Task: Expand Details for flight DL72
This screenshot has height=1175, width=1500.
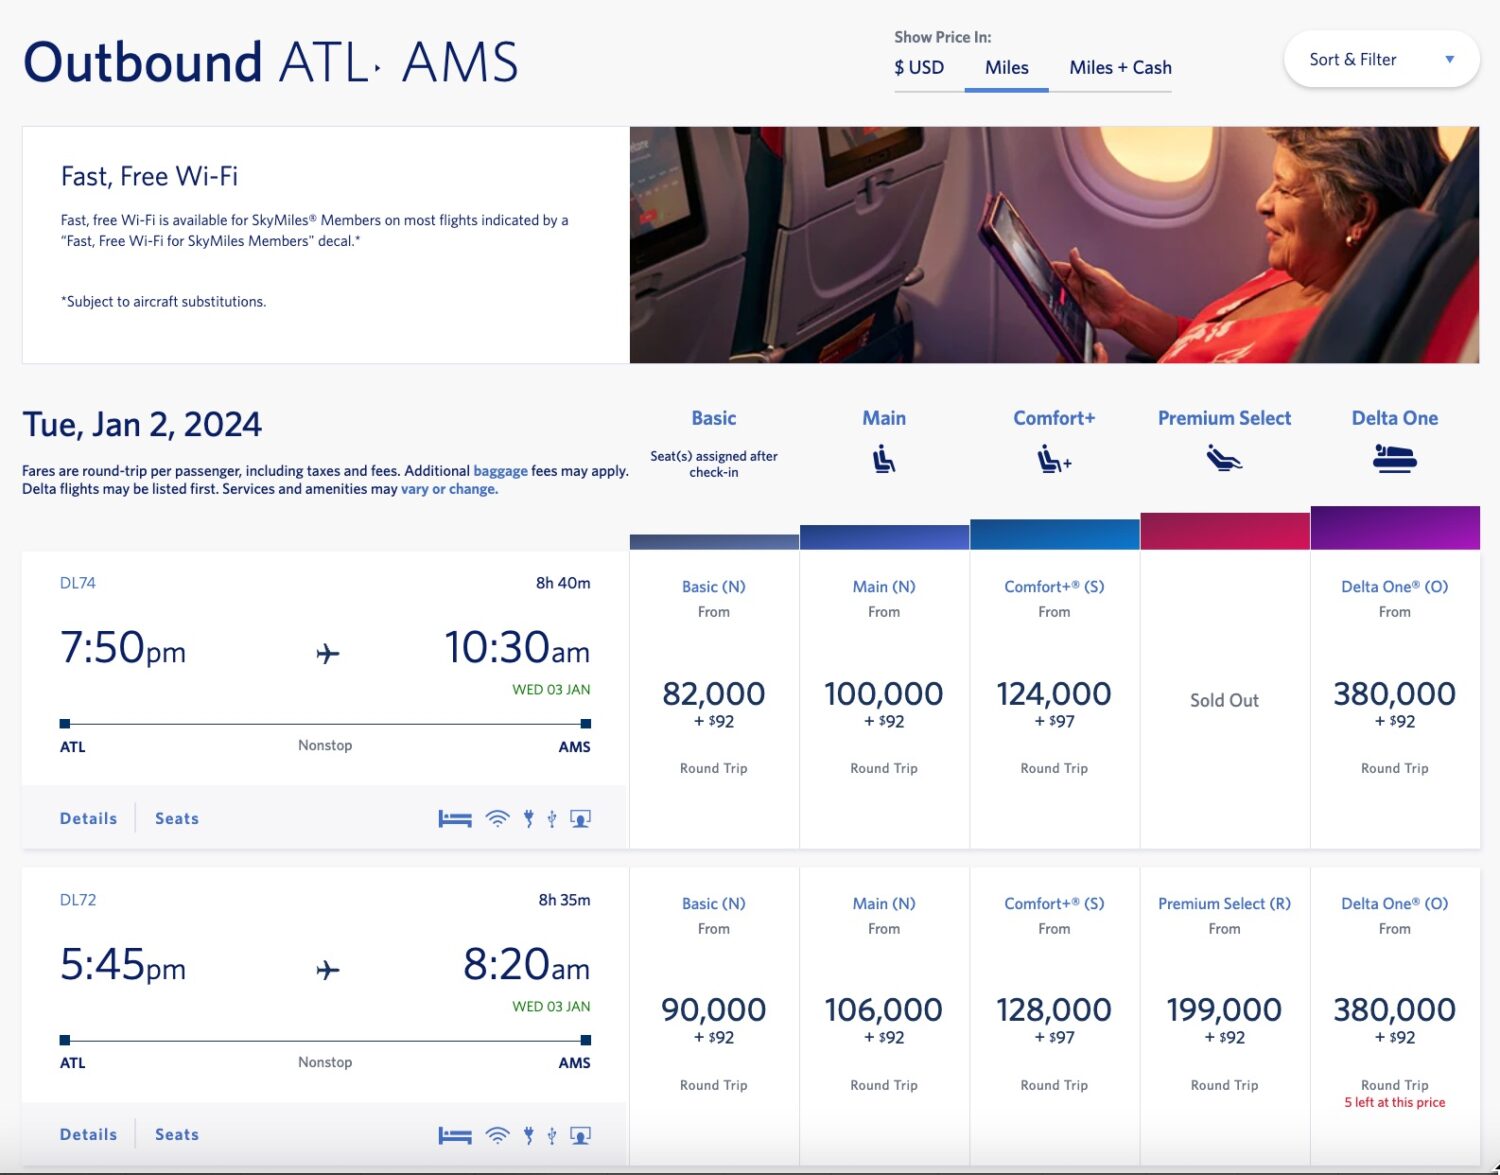Action: coord(88,1134)
